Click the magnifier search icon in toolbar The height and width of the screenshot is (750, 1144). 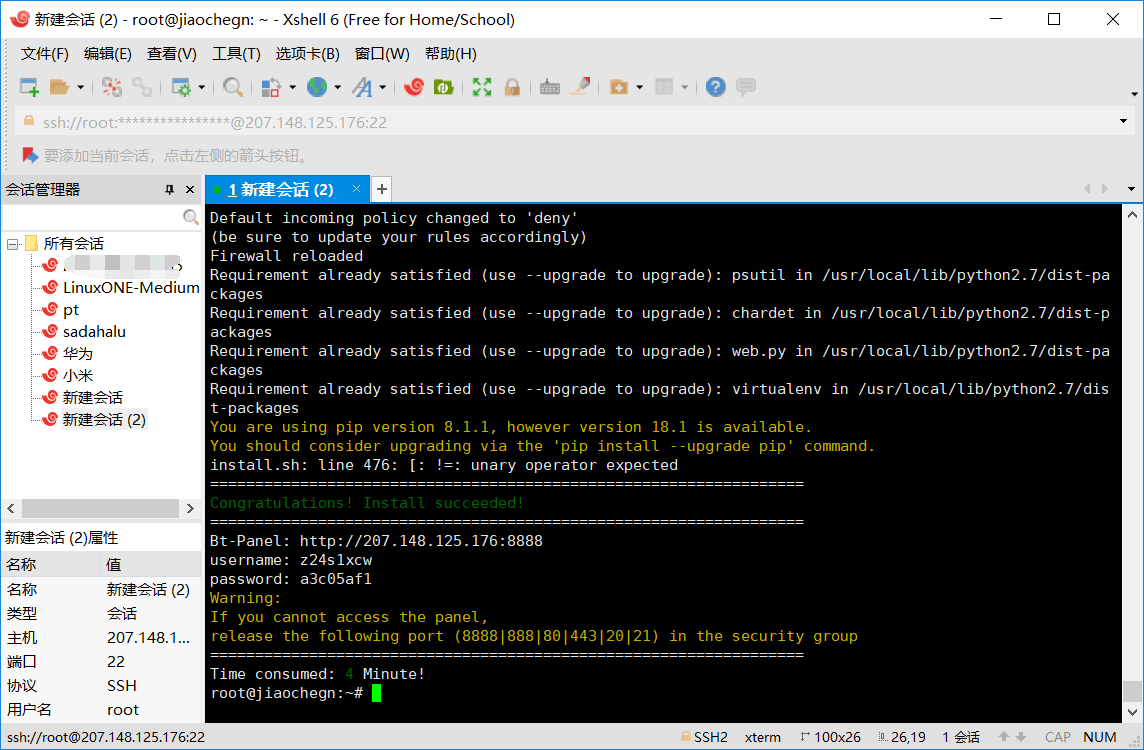pyautogui.click(x=232, y=87)
